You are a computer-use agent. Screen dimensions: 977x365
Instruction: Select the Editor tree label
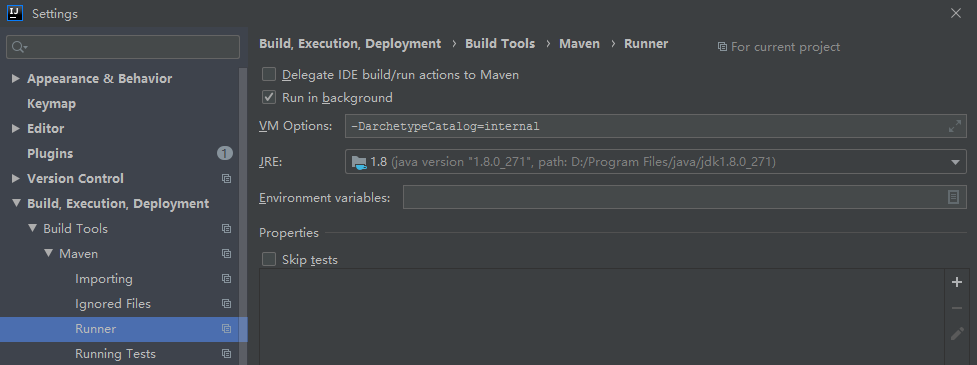pos(45,128)
